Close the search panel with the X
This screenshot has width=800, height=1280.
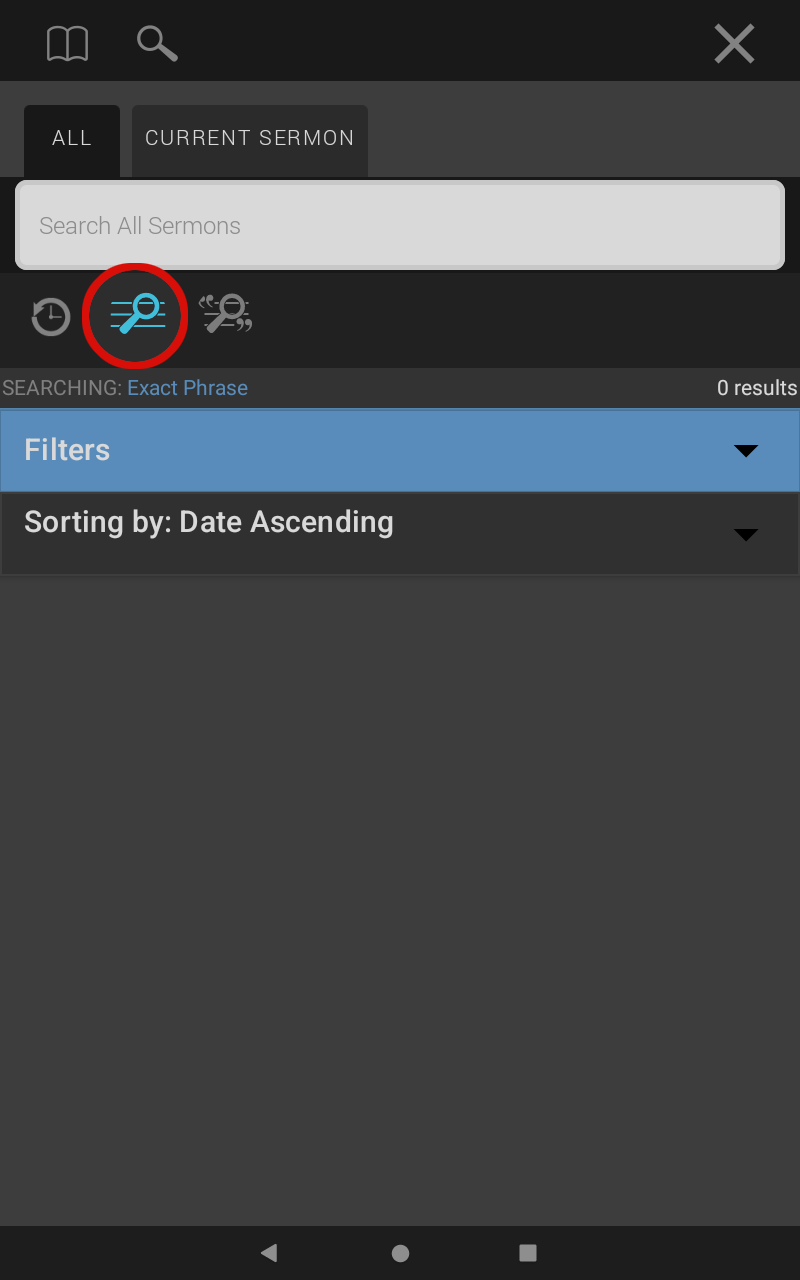tap(734, 44)
